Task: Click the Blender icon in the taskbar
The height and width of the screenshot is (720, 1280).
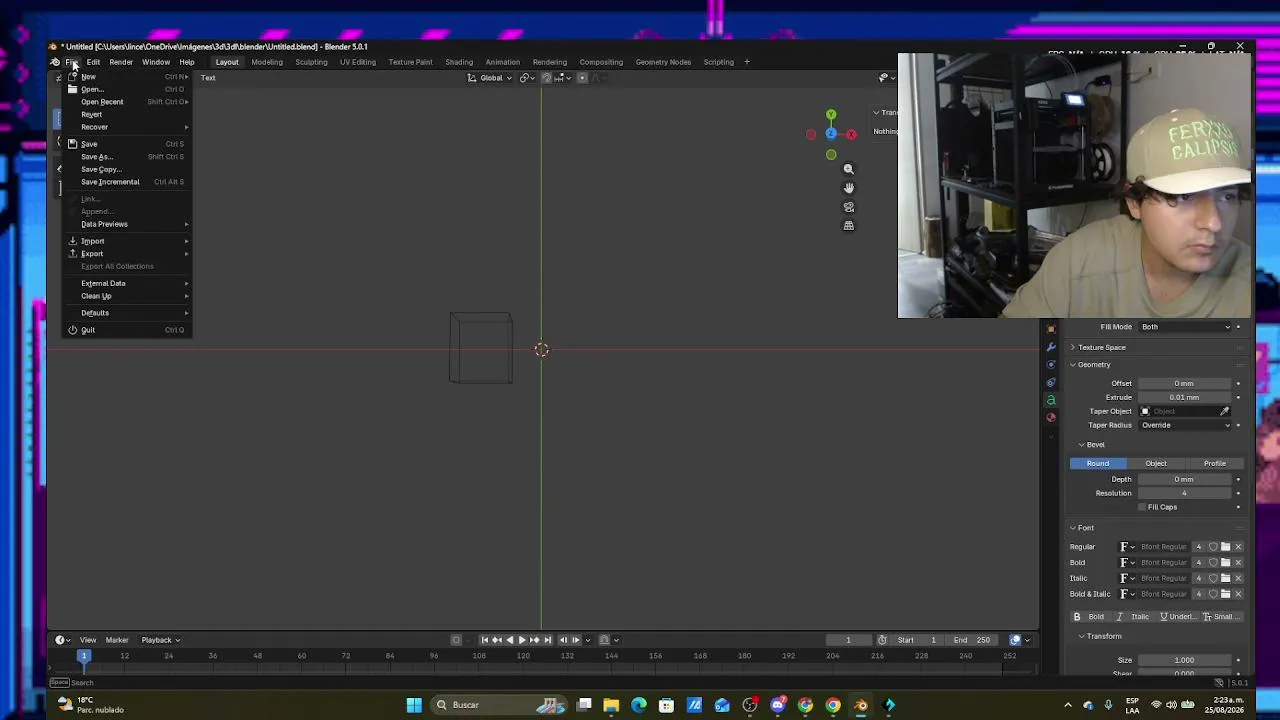Action: point(861,705)
